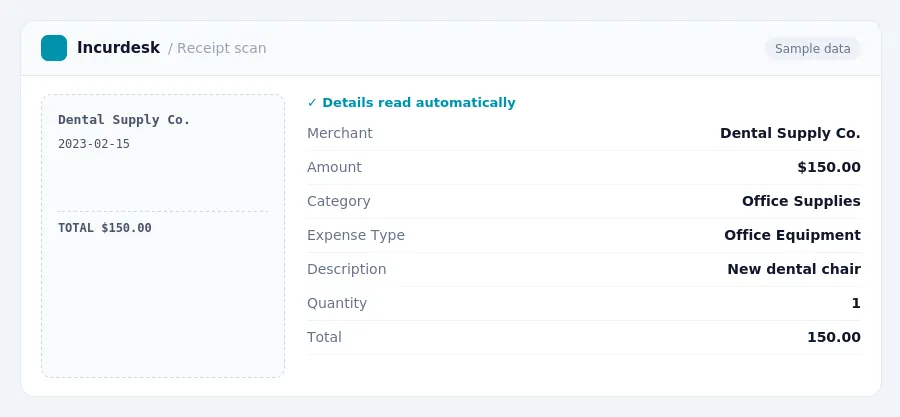Click the Expense Type label
900x417 pixels.
click(x=356, y=235)
